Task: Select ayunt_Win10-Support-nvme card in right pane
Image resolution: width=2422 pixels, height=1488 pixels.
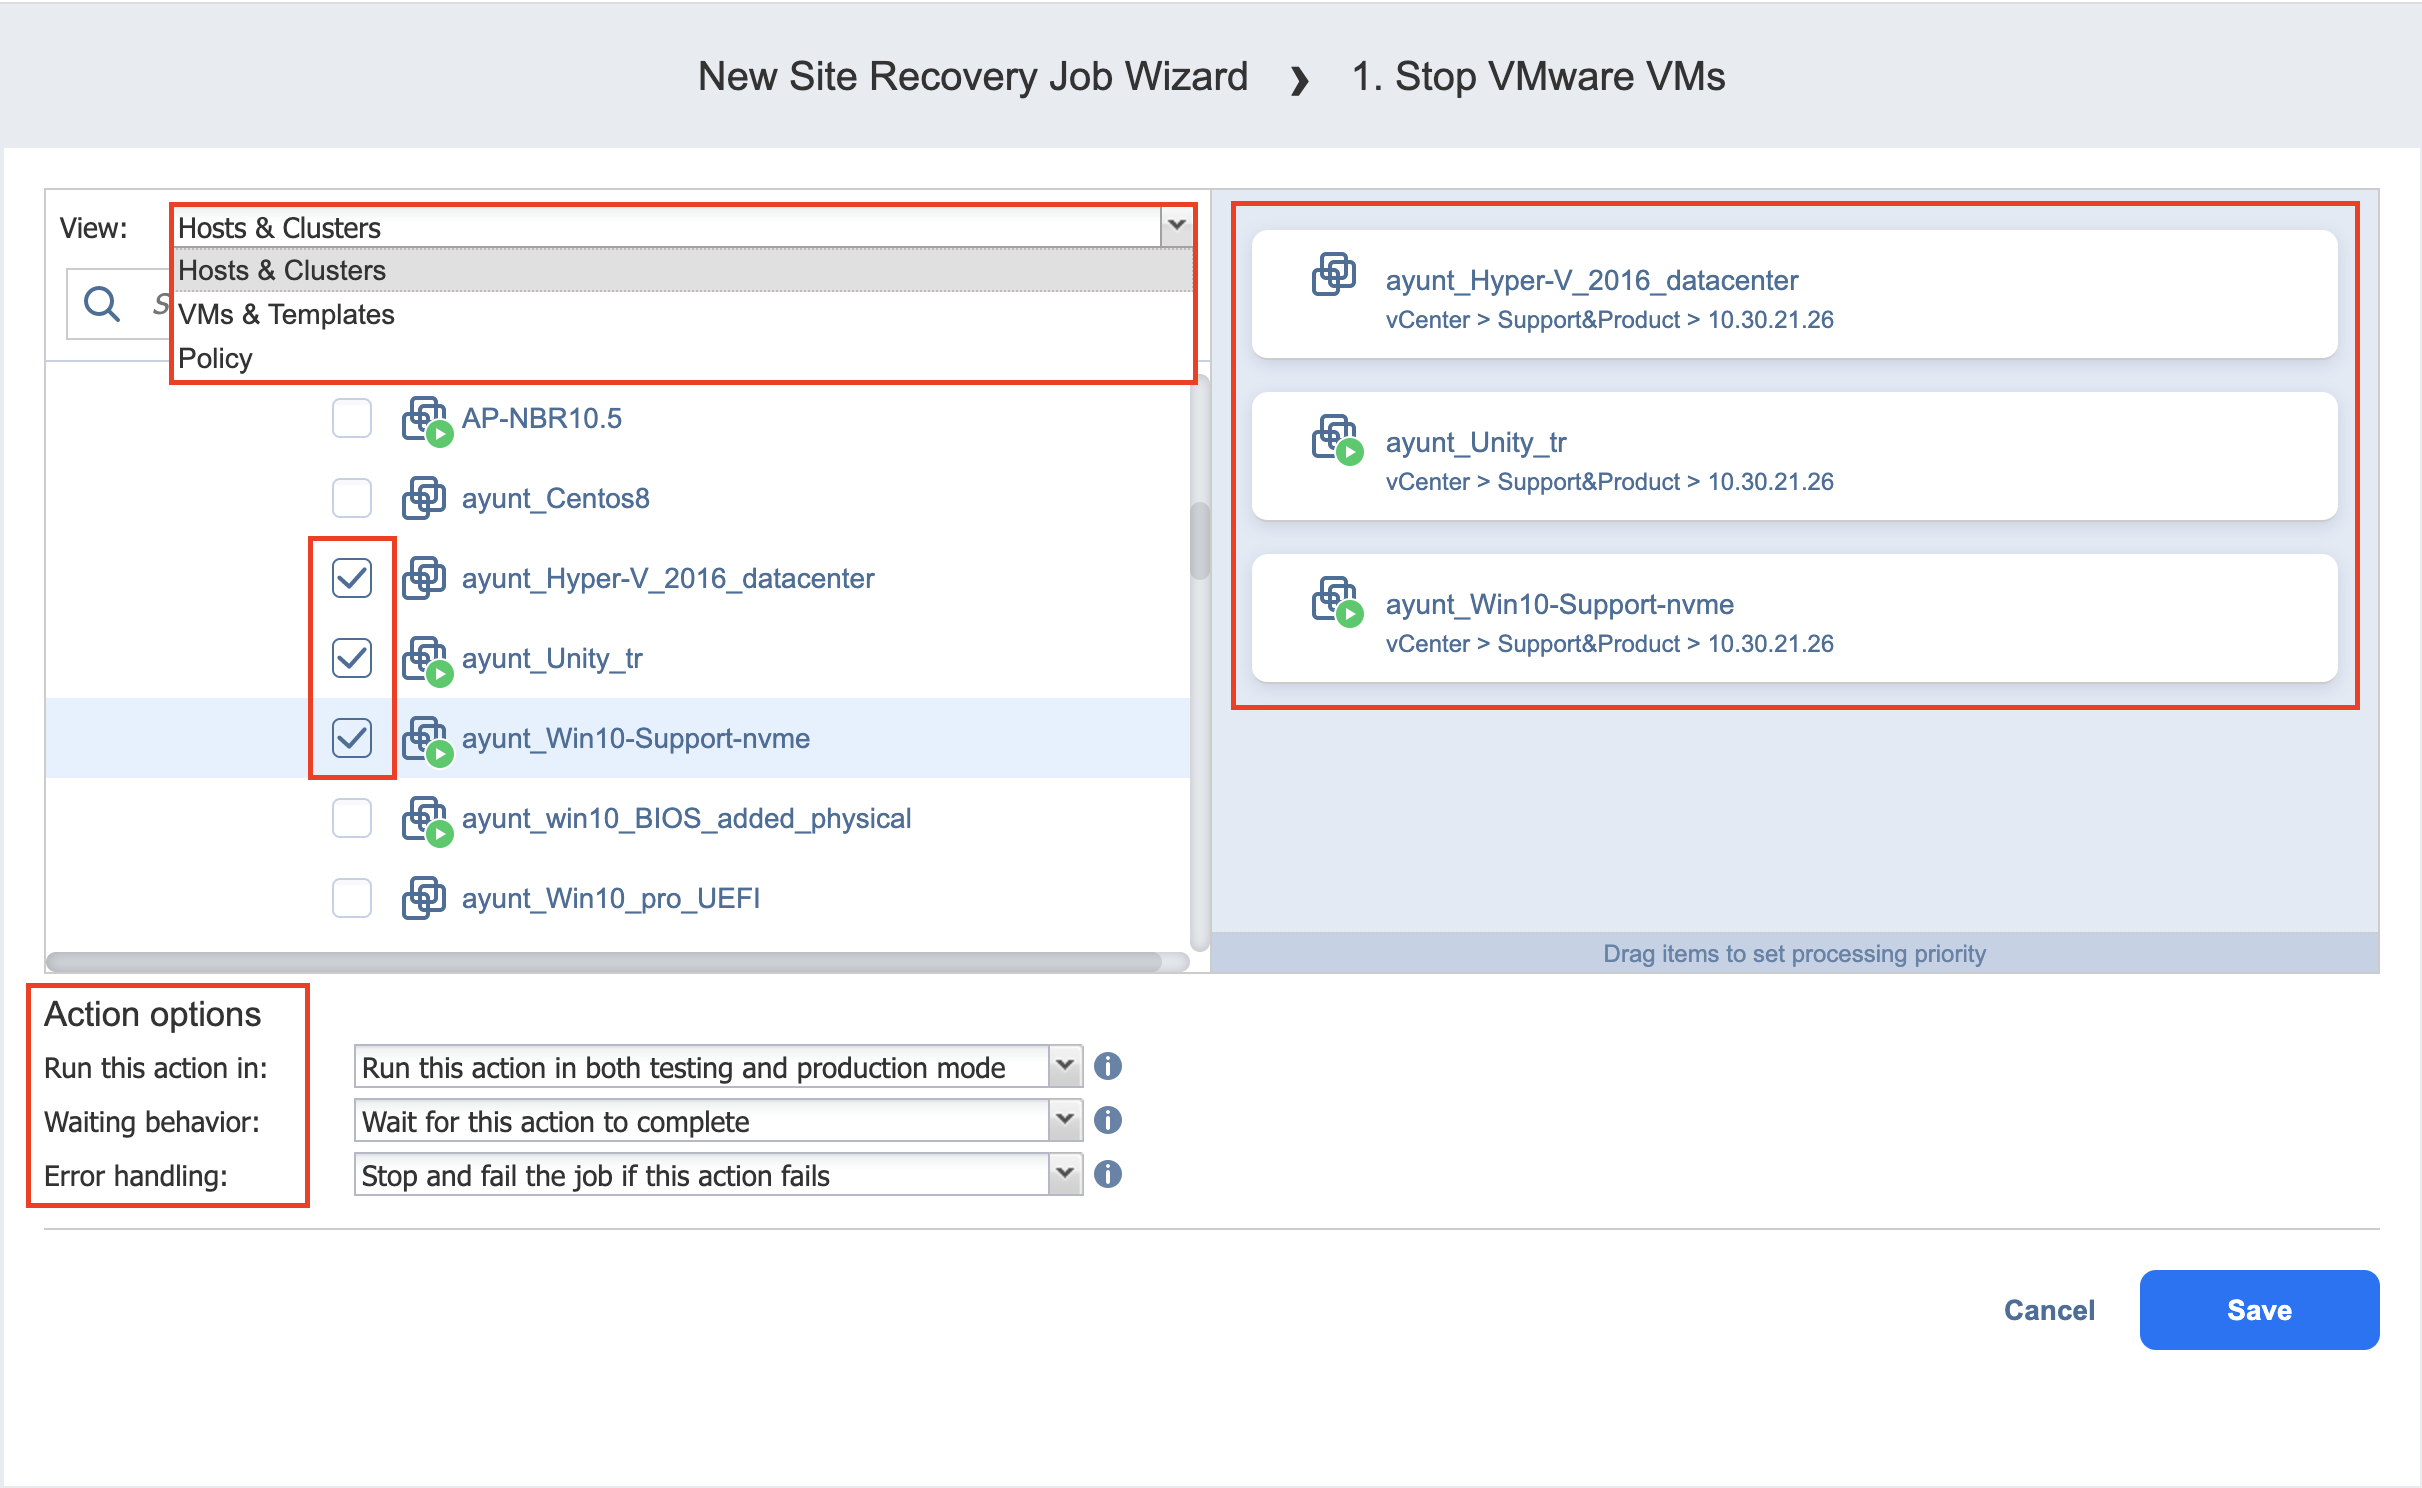Action: [1794, 619]
